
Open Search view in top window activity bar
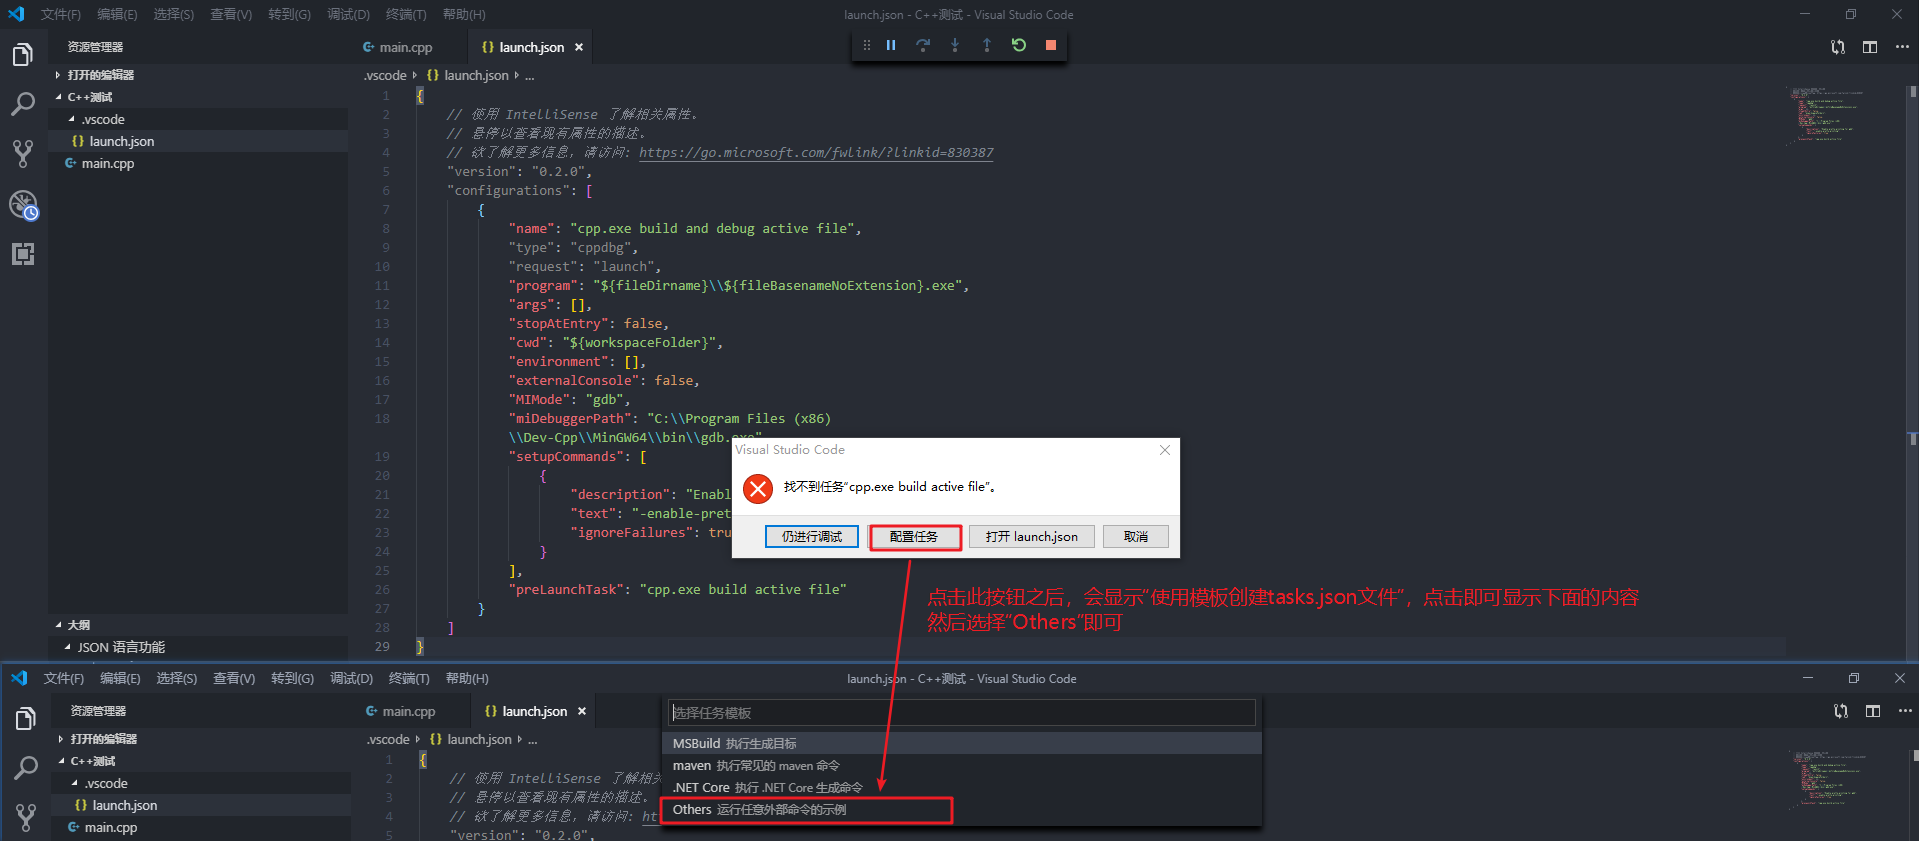tap(23, 104)
